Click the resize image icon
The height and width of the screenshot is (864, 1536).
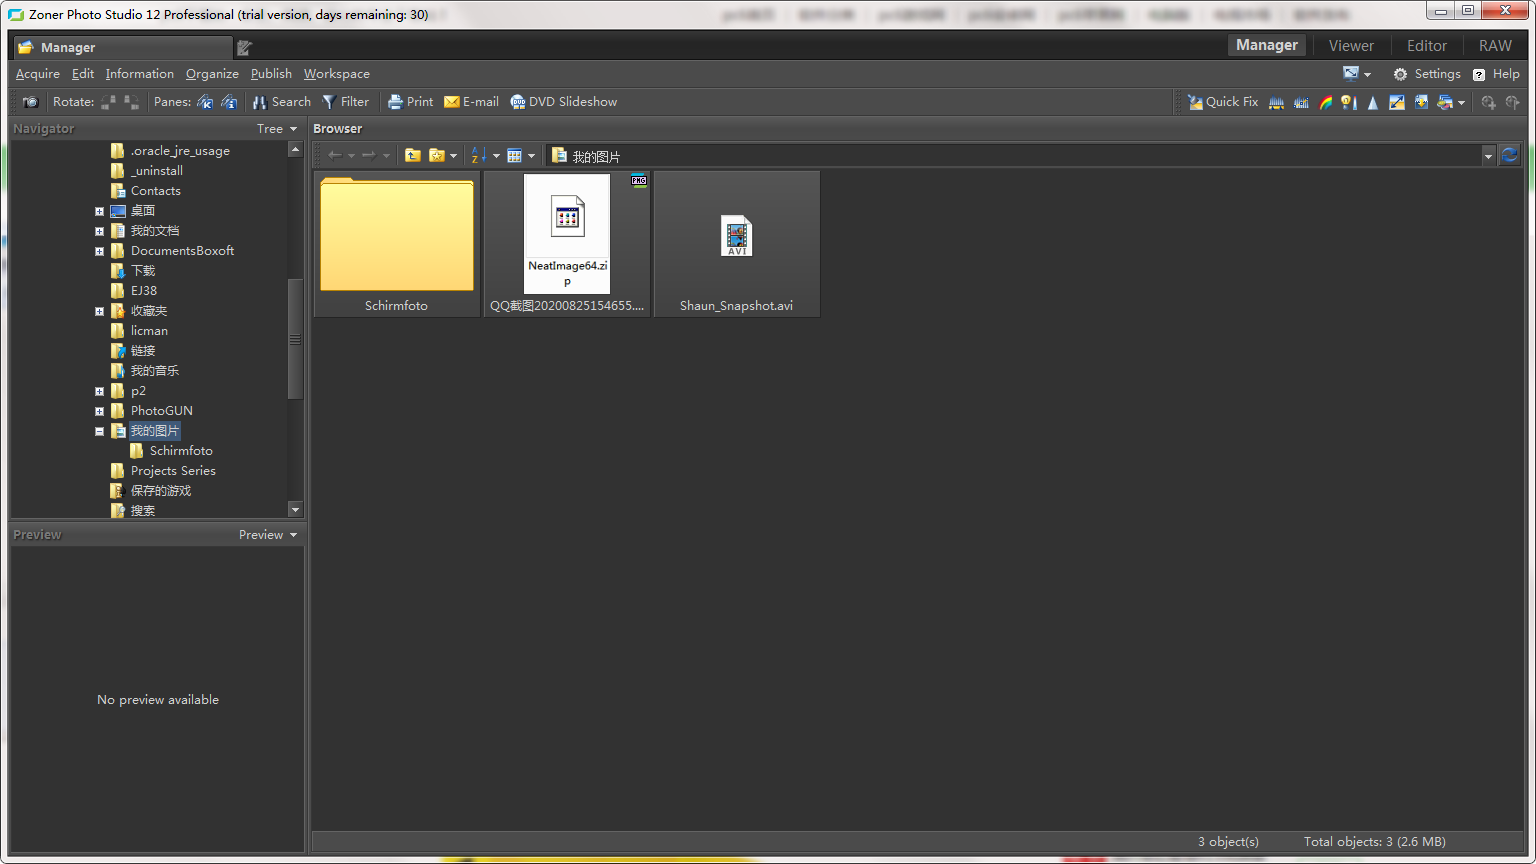coord(1397,102)
